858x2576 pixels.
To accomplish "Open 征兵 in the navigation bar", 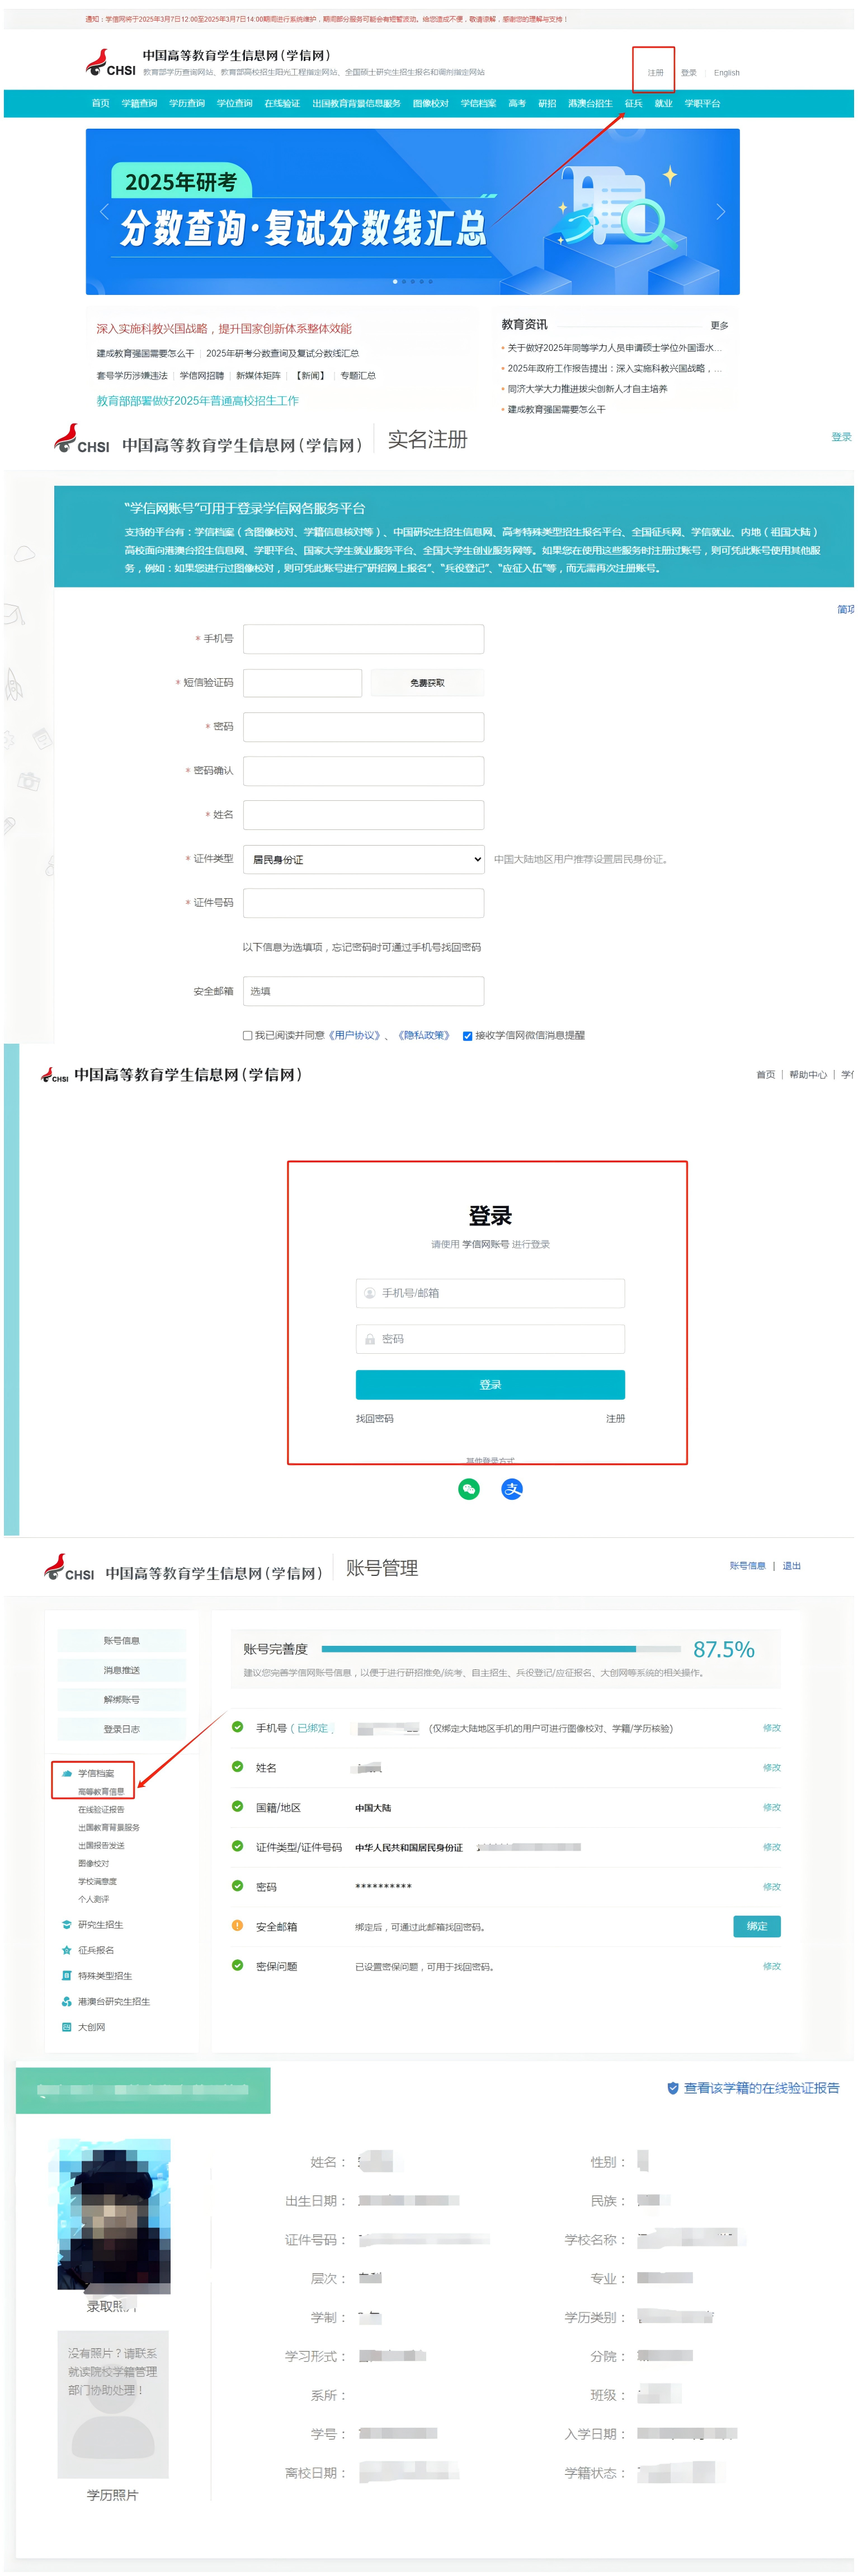I will tap(634, 103).
